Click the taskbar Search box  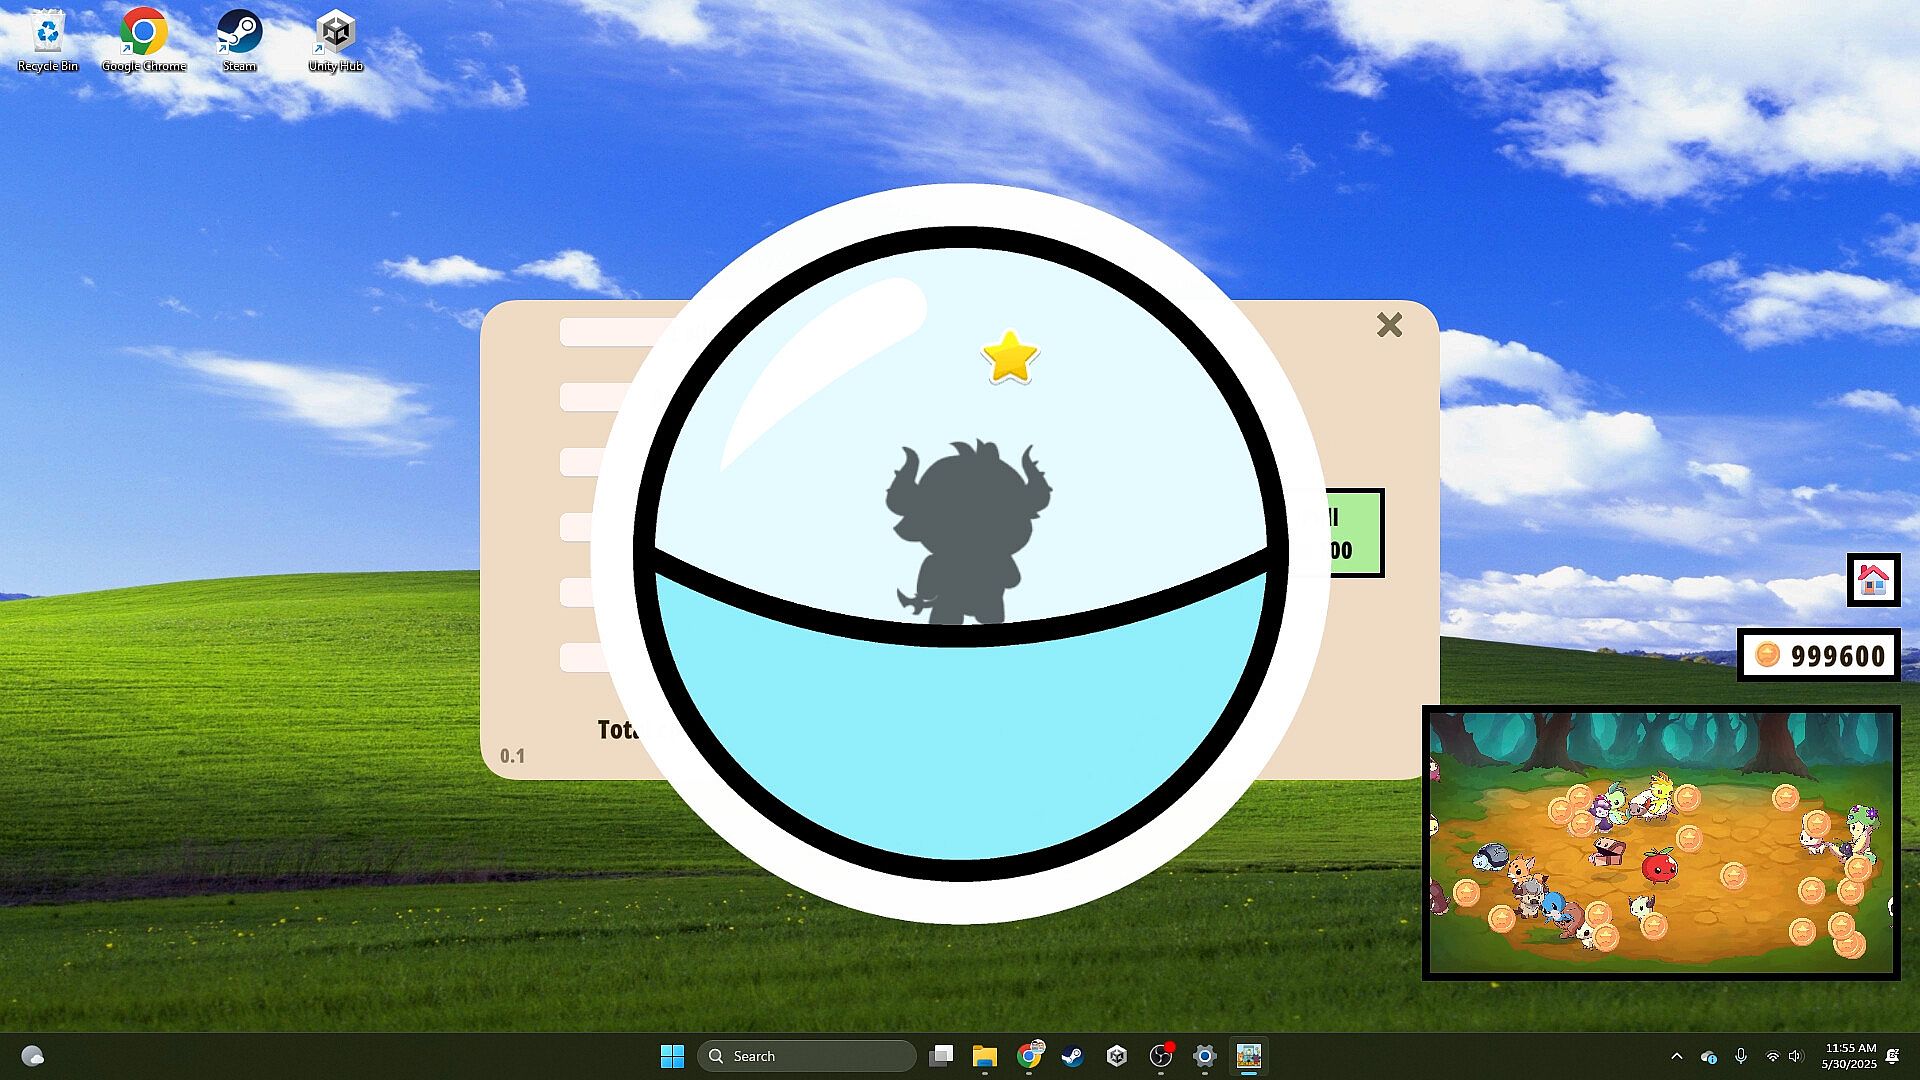click(x=806, y=1056)
